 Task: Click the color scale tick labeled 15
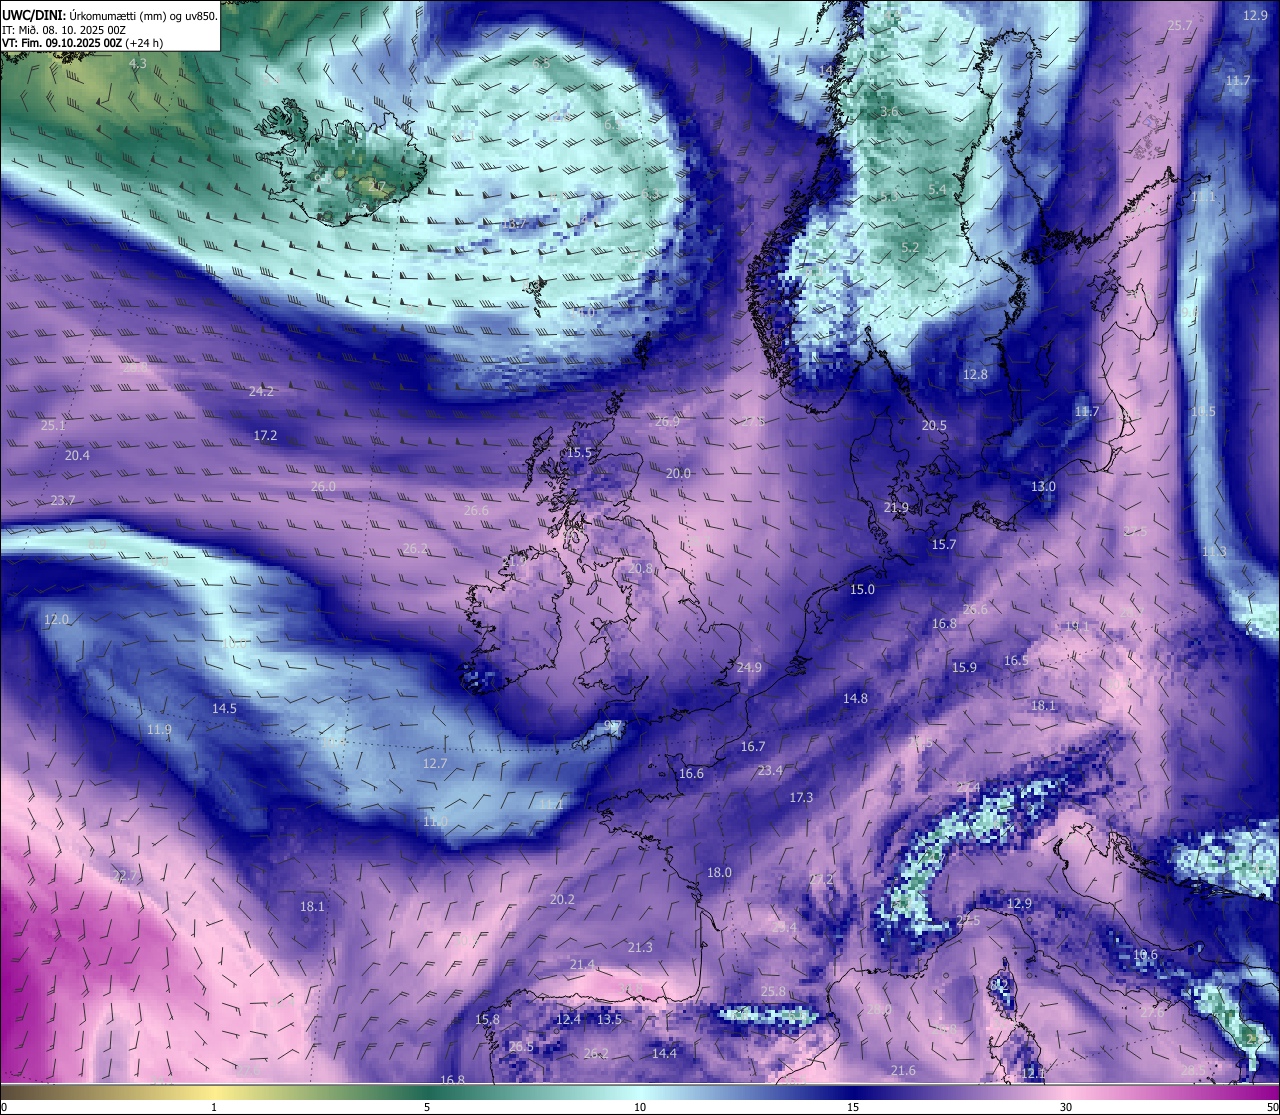(853, 1107)
